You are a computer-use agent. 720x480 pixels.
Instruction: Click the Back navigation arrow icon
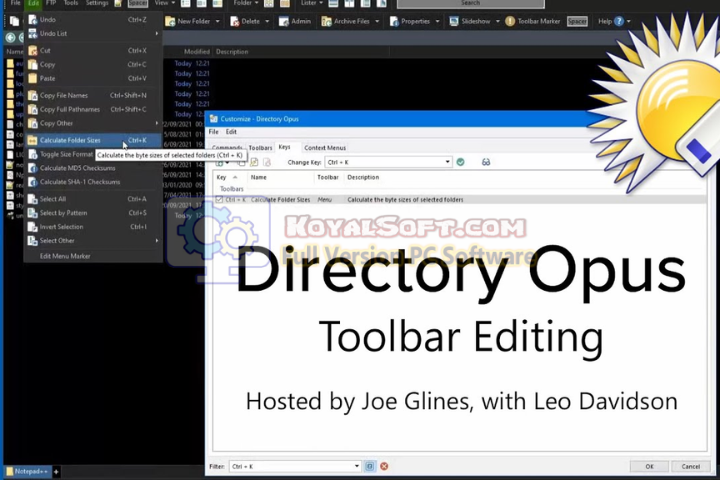pyautogui.click(x=10, y=38)
